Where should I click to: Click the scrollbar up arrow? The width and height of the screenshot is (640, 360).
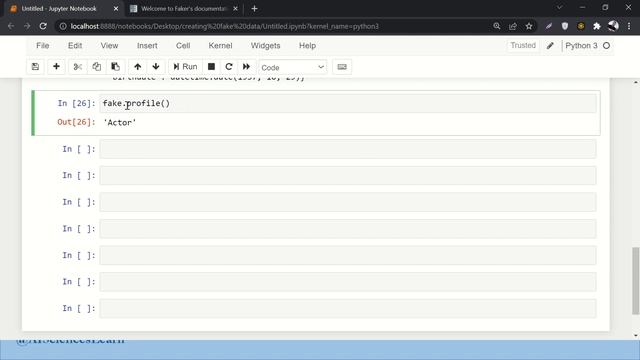pyautogui.click(x=636, y=82)
